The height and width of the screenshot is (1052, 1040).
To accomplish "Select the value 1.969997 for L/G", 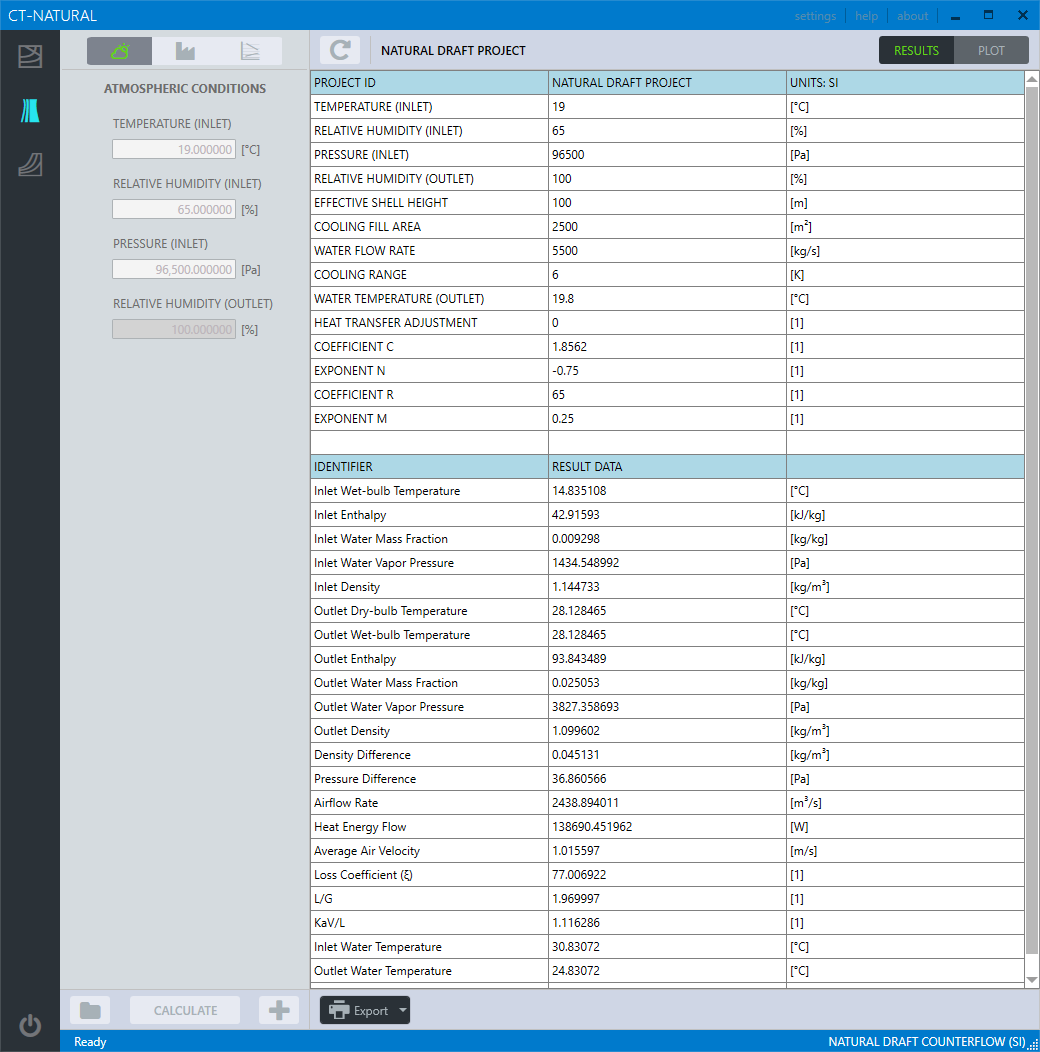I will tap(576, 899).
